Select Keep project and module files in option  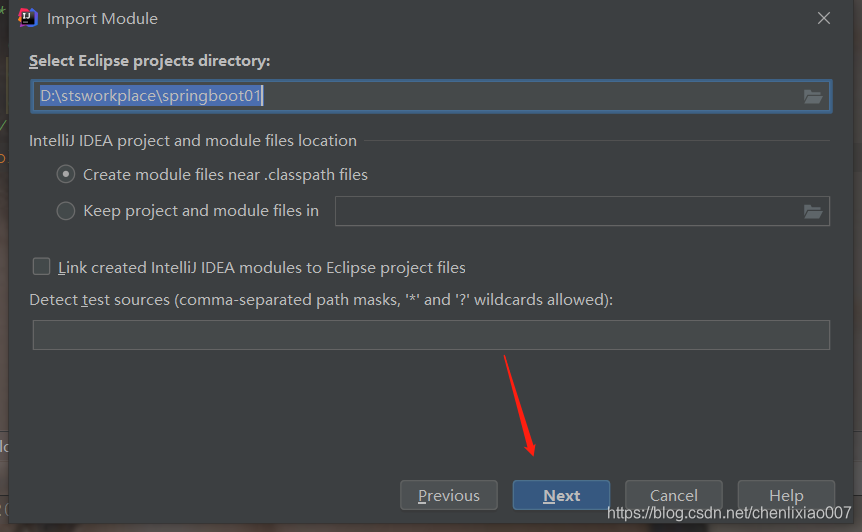[x=66, y=210]
